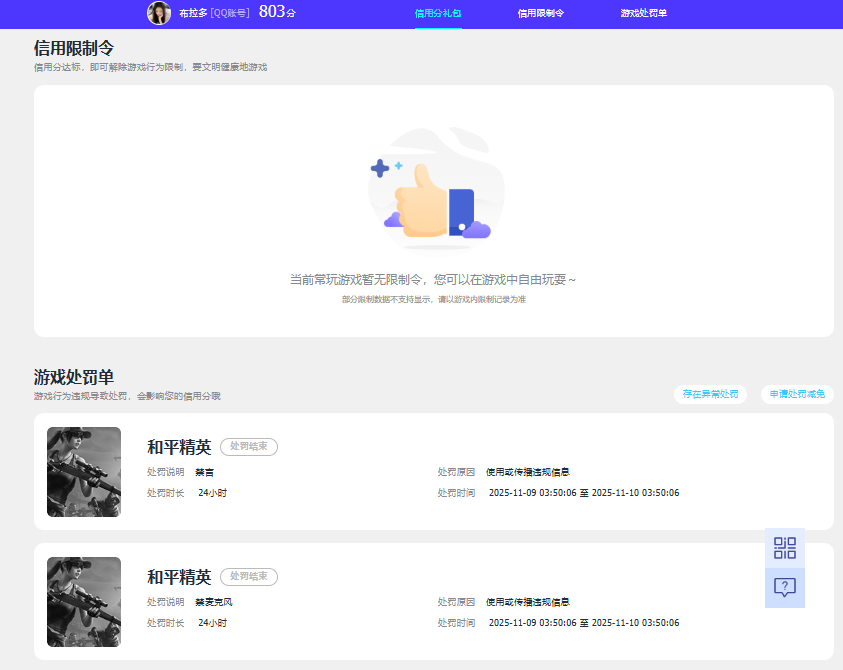
Task: Click 处罚结束 badge on 禁言 record
Action: click(x=249, y=446)
